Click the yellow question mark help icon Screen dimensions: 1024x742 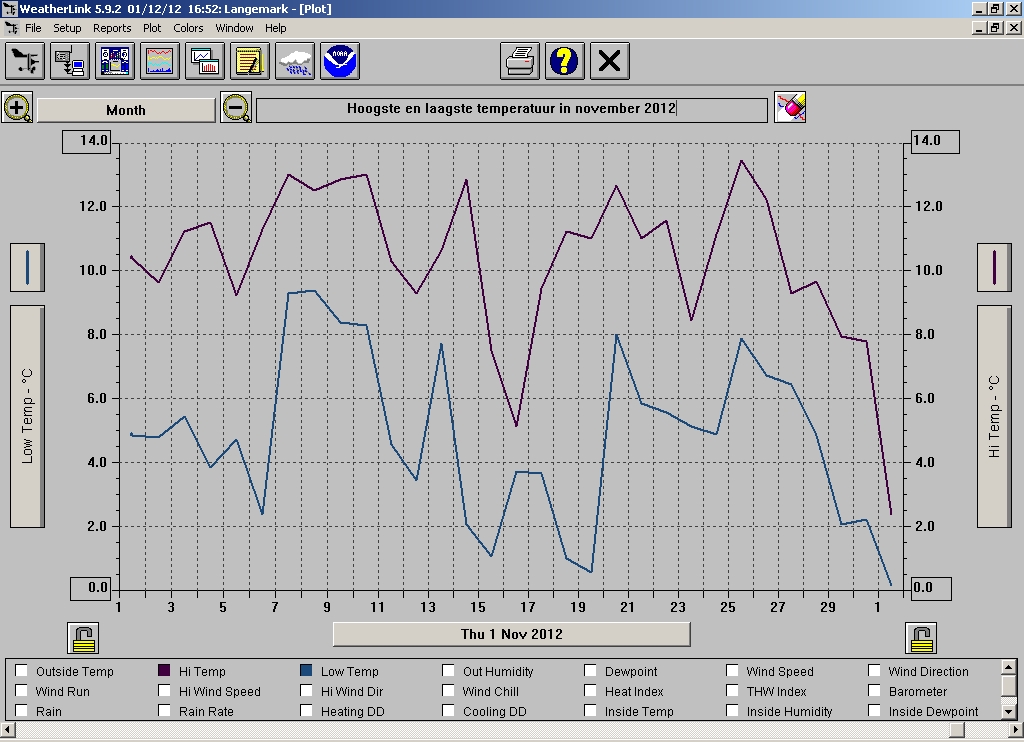click(x=565, y=61)
